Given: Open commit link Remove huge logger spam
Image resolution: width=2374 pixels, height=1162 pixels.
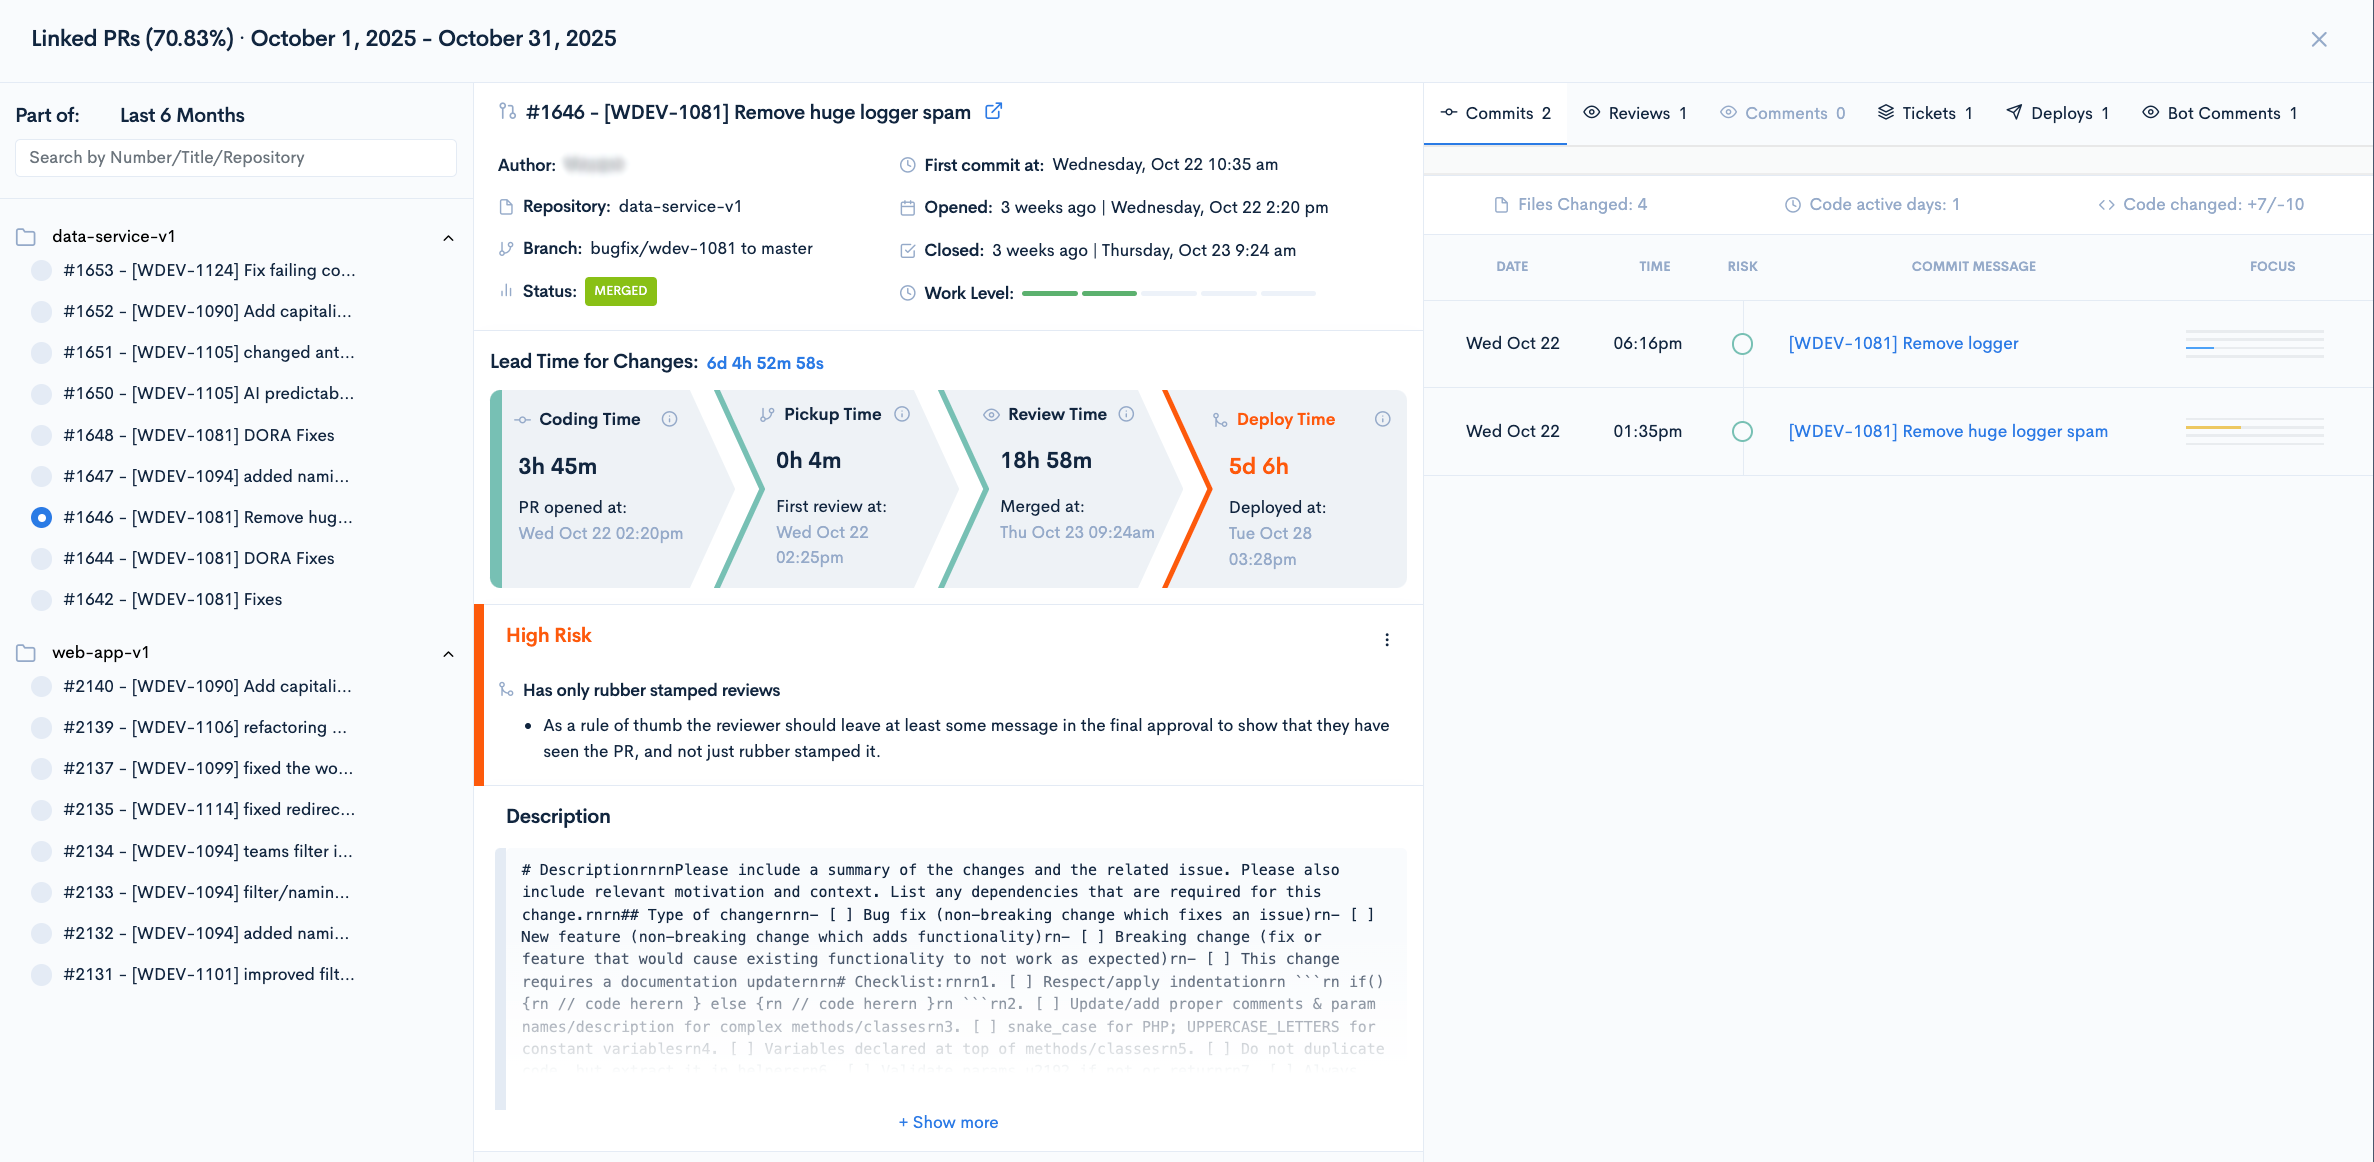Looking at the screenshot, I should [1947, 431].
